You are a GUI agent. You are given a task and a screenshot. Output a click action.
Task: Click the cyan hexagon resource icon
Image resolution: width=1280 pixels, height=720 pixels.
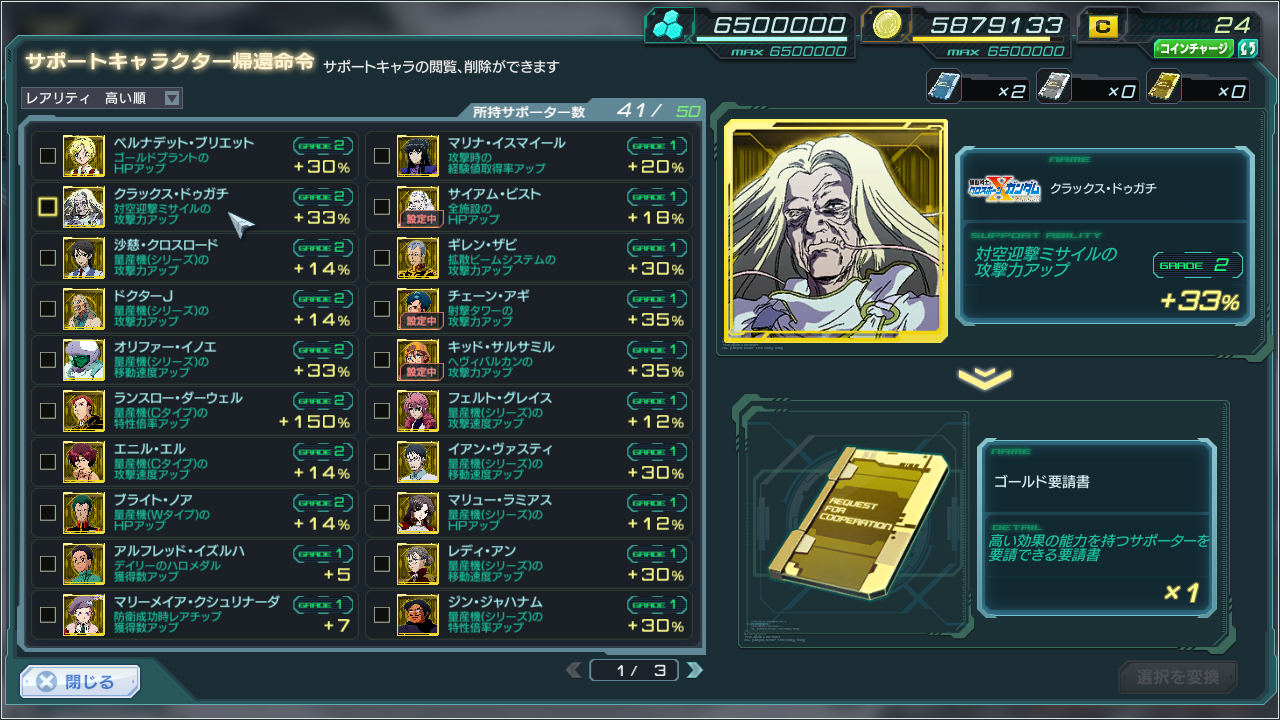(x=667, y=25)
